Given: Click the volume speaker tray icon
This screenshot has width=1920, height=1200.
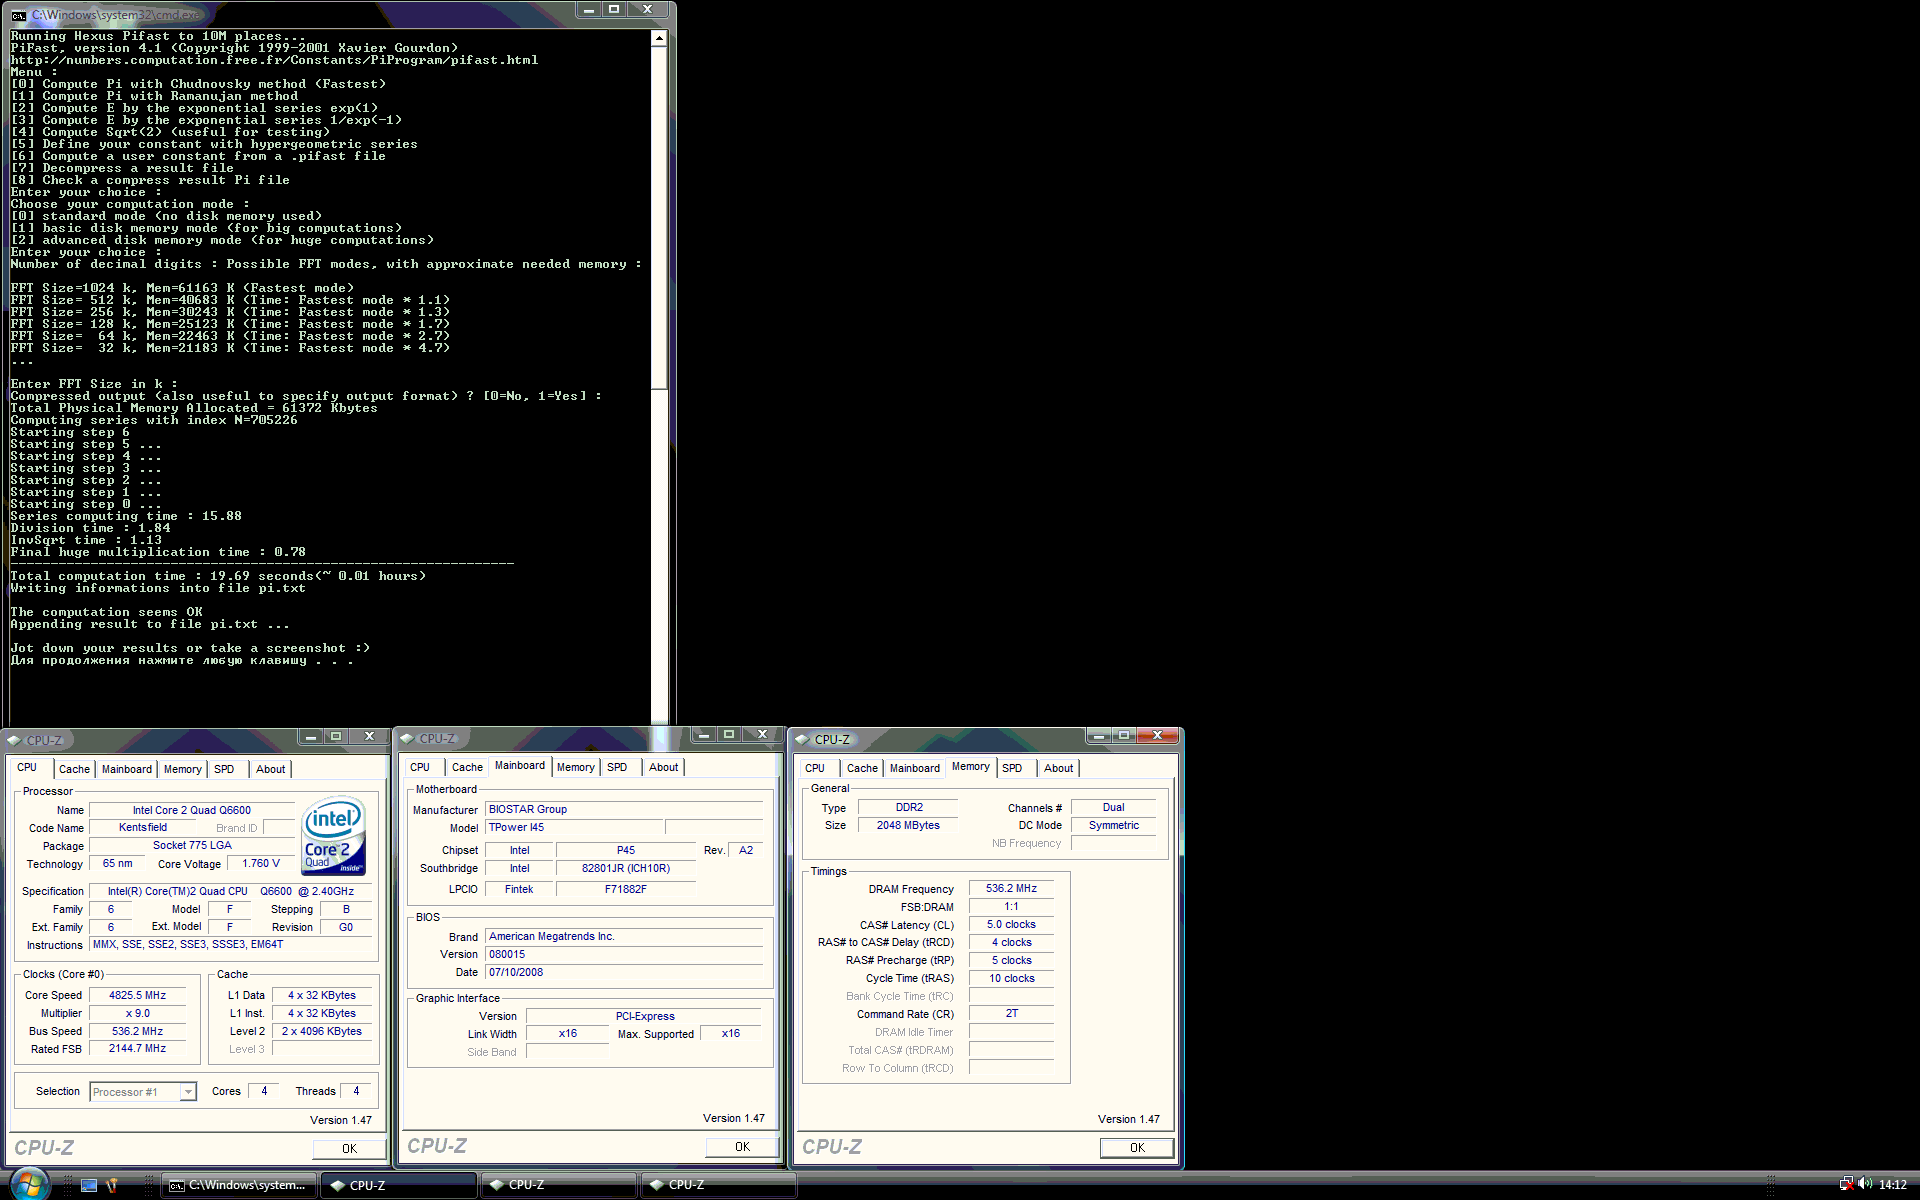Looking at the screenshot, I should tap(1865, 1184).
